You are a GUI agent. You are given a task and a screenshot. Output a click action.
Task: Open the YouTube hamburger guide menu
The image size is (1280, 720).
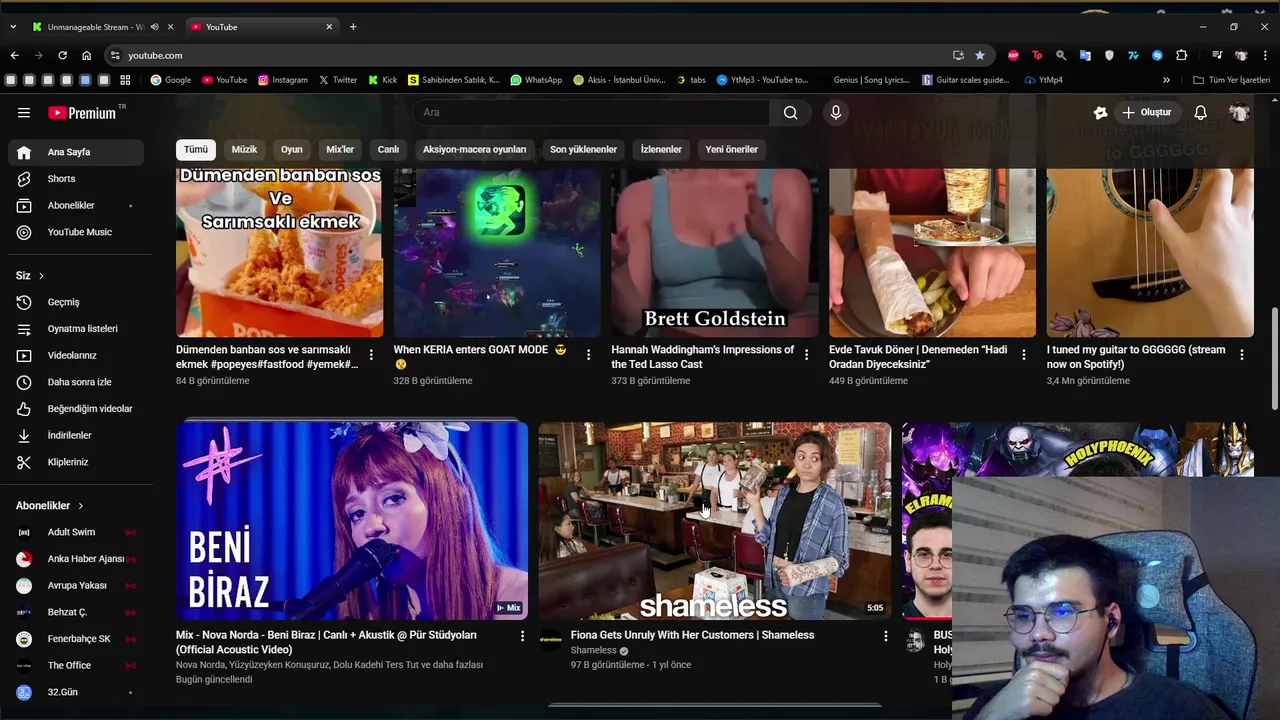tap(24, 113)
